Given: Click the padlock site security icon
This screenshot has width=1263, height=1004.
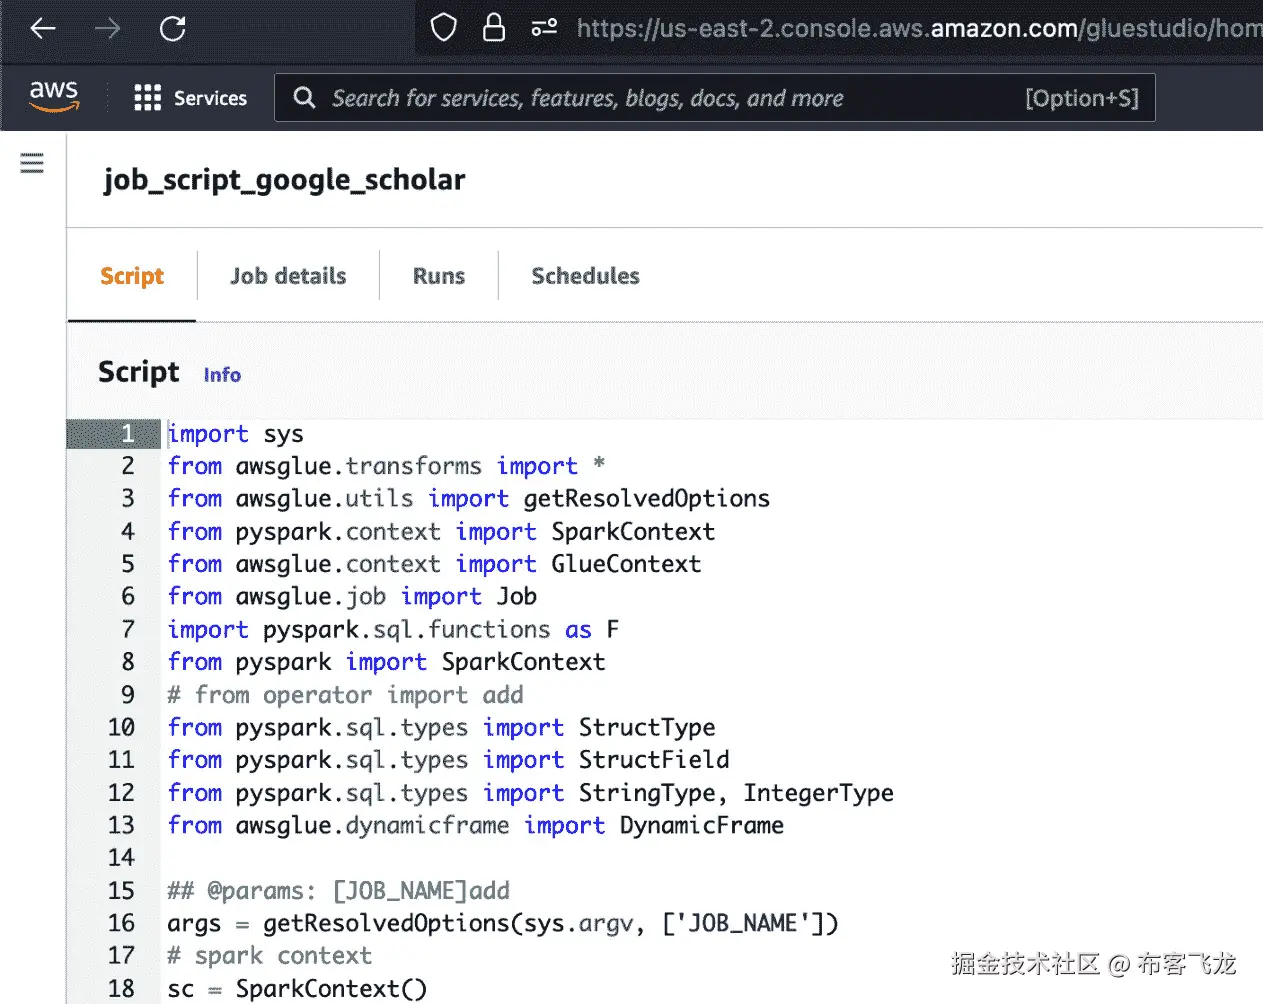Looking at the screenshot, I should [x=494, y=28].
